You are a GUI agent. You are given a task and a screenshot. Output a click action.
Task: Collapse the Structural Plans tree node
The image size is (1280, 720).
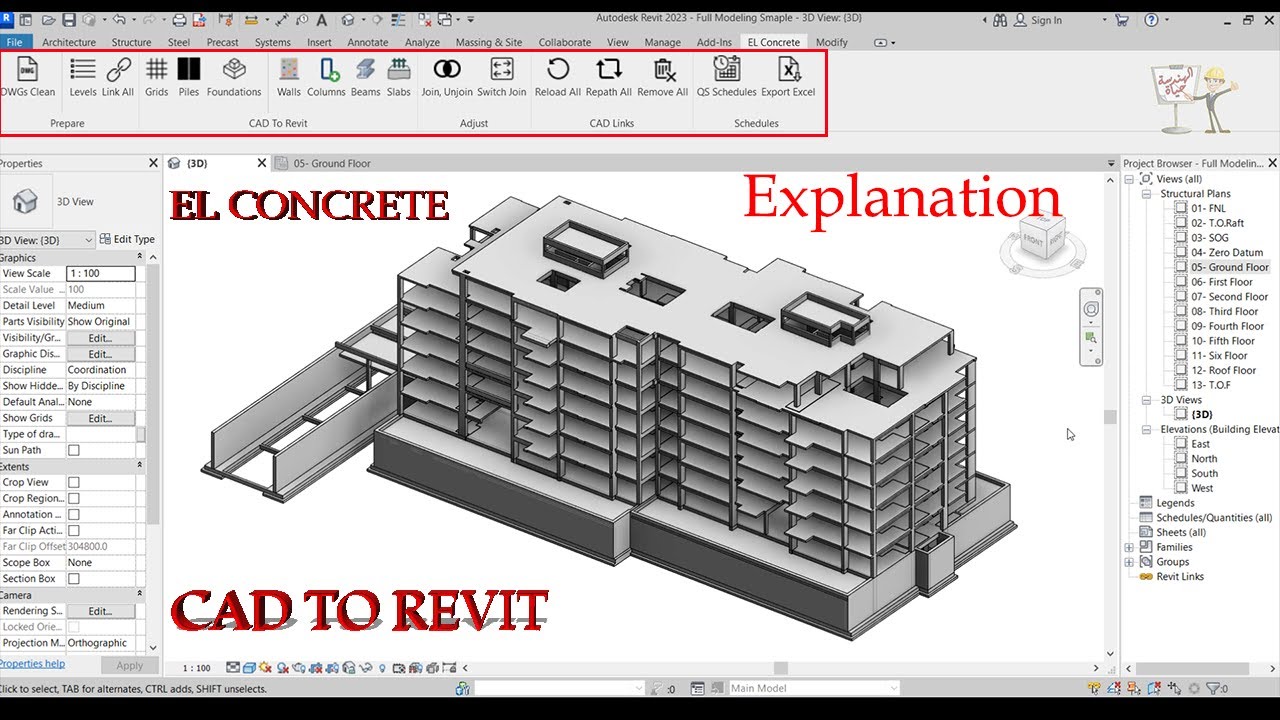point(1146,194)
